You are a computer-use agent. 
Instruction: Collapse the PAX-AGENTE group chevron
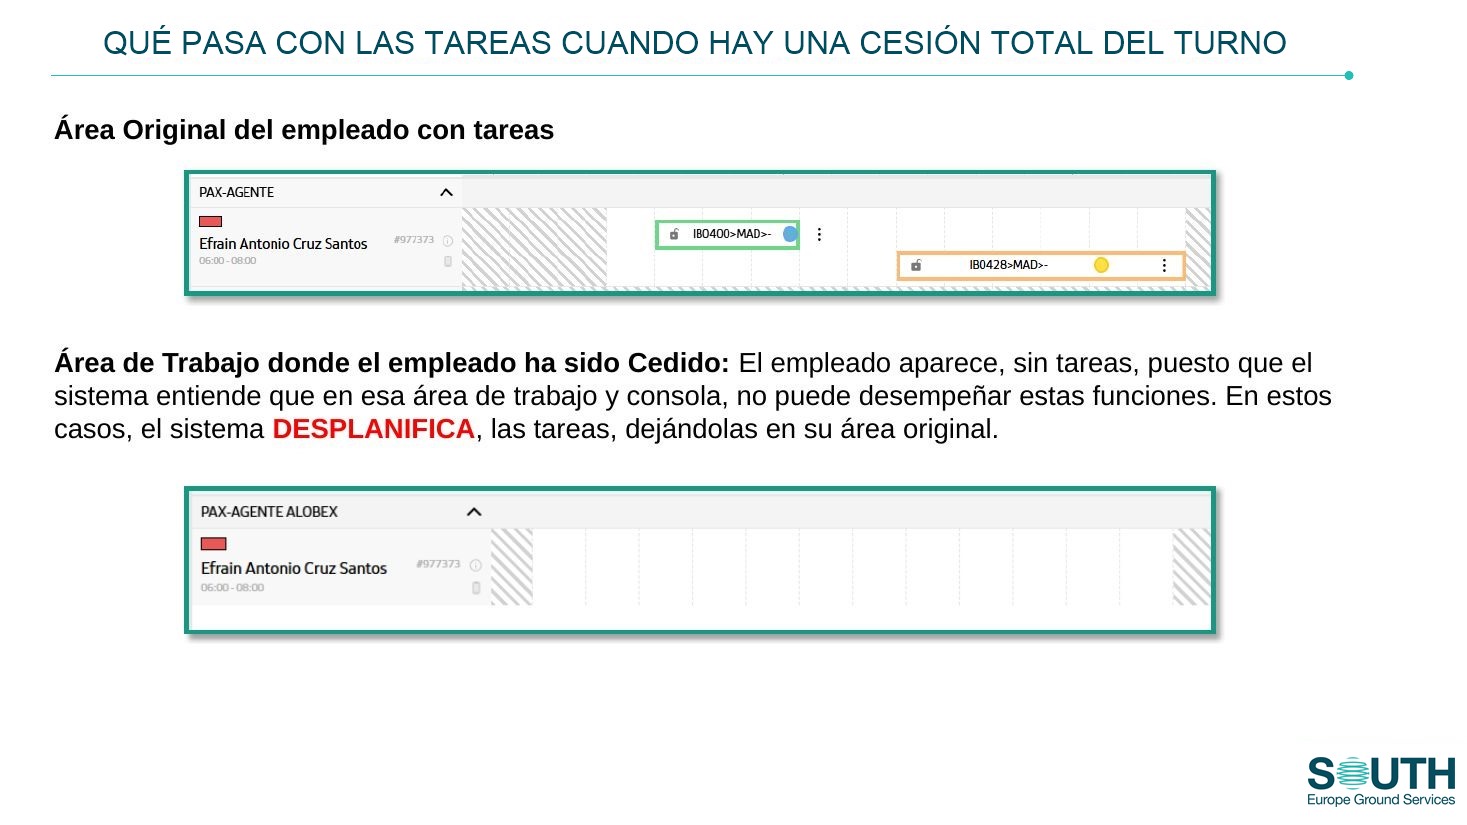point(446,192)
